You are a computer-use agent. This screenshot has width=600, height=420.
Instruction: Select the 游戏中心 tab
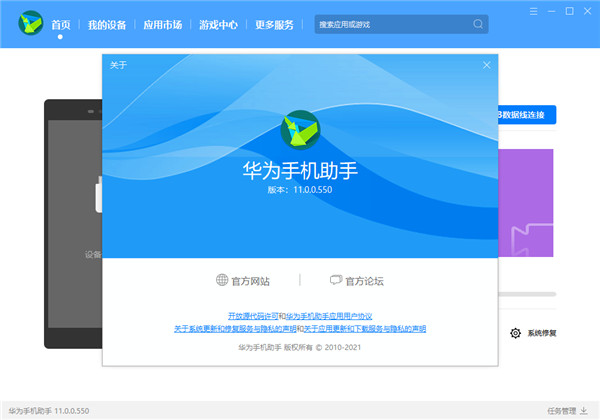219,24
